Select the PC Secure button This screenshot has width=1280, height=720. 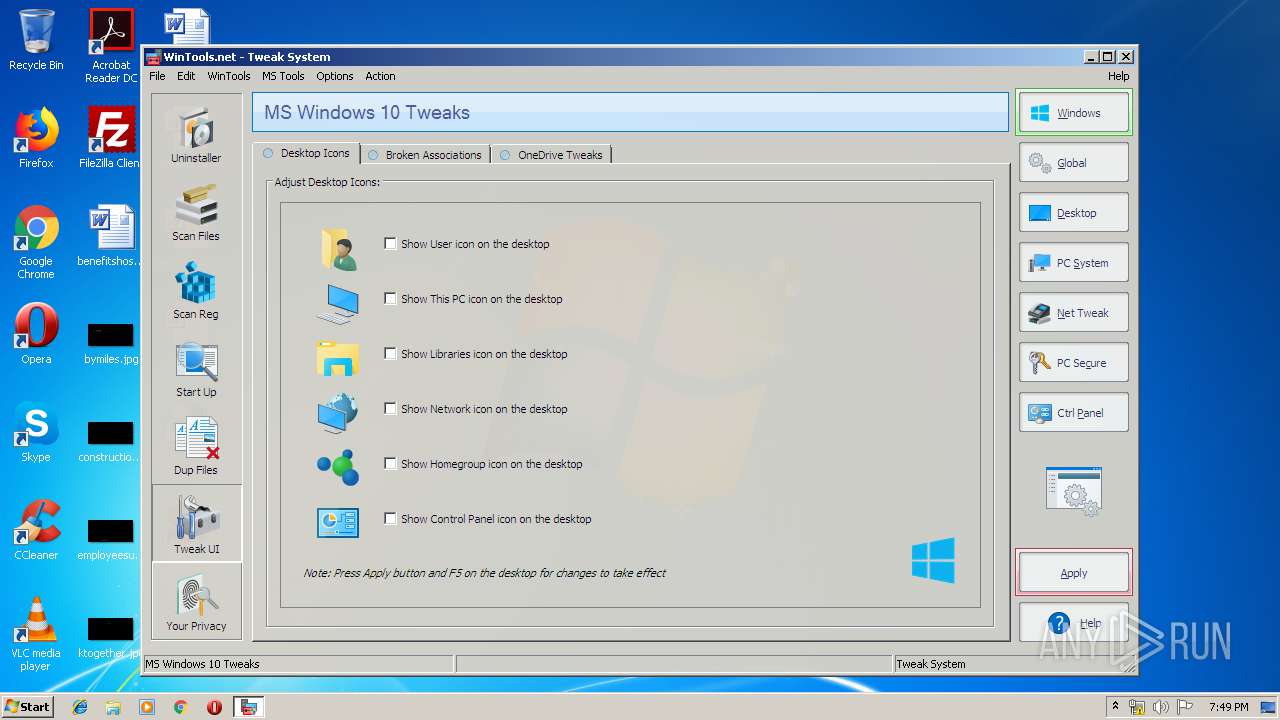point(1074,363)
